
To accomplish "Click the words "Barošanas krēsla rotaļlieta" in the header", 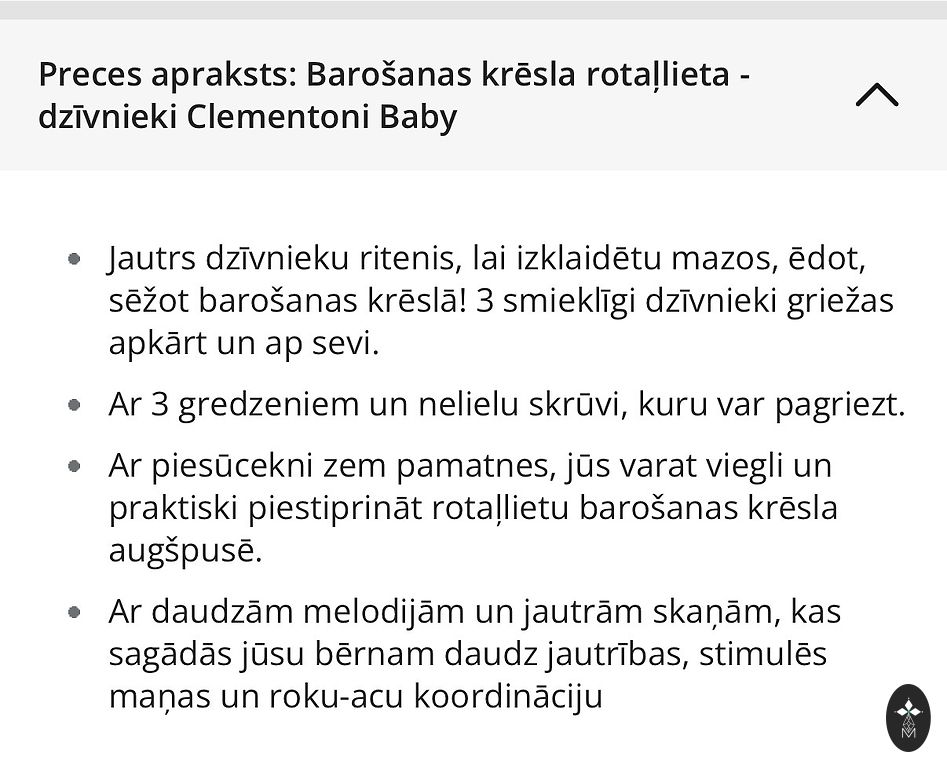I will (x=517, y=74).
